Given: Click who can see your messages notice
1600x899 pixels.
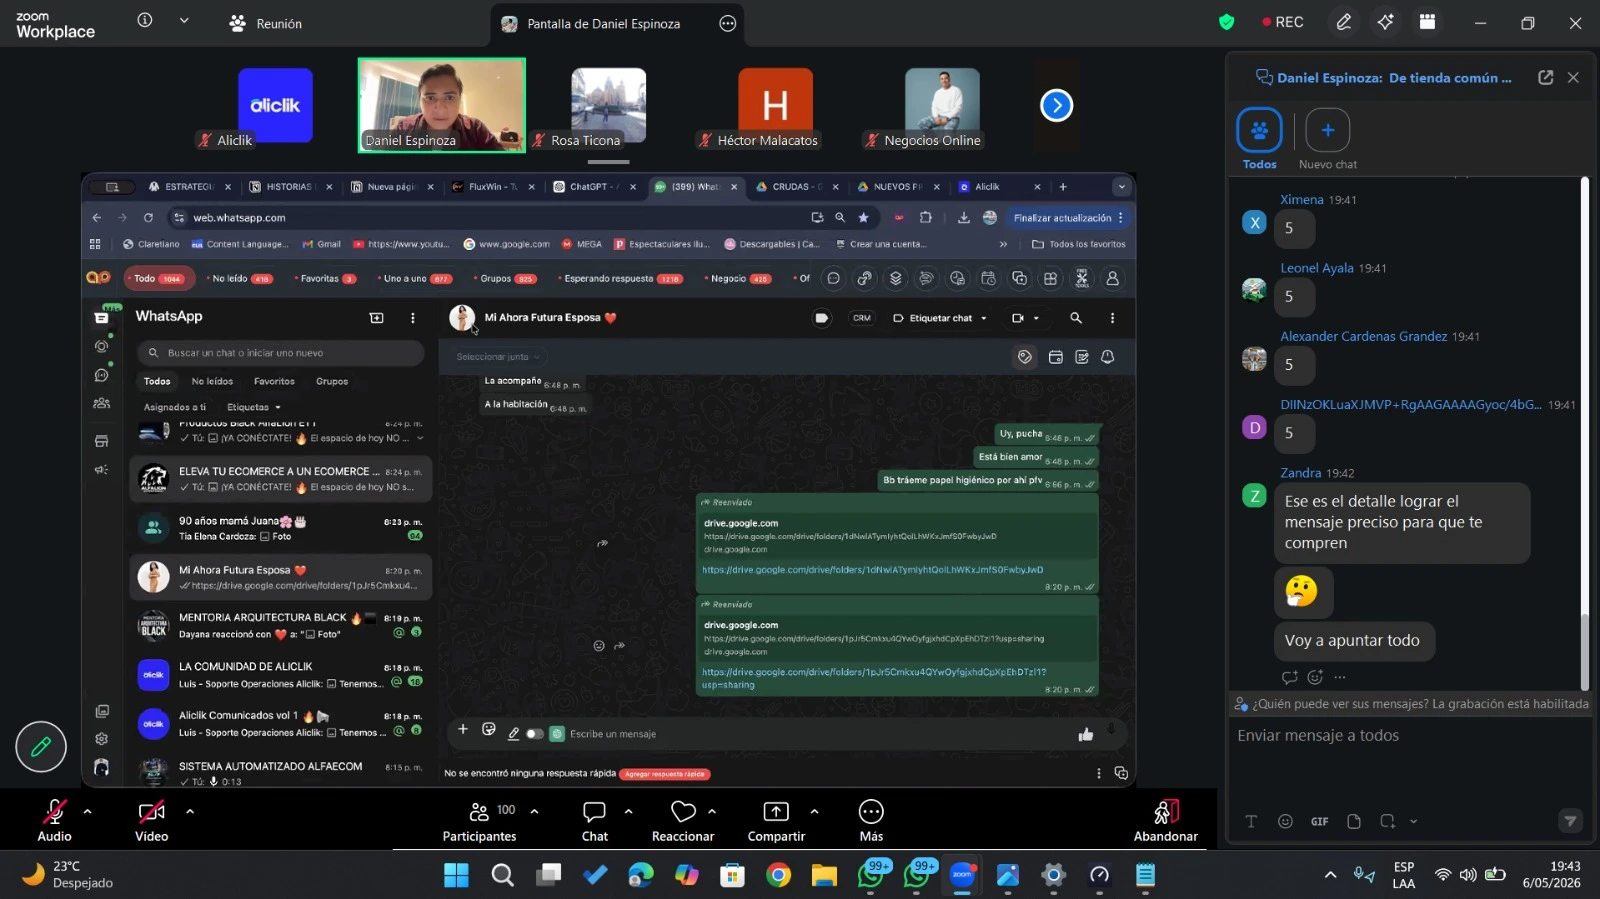Looking at the screenshot, I should (1412, 704).
